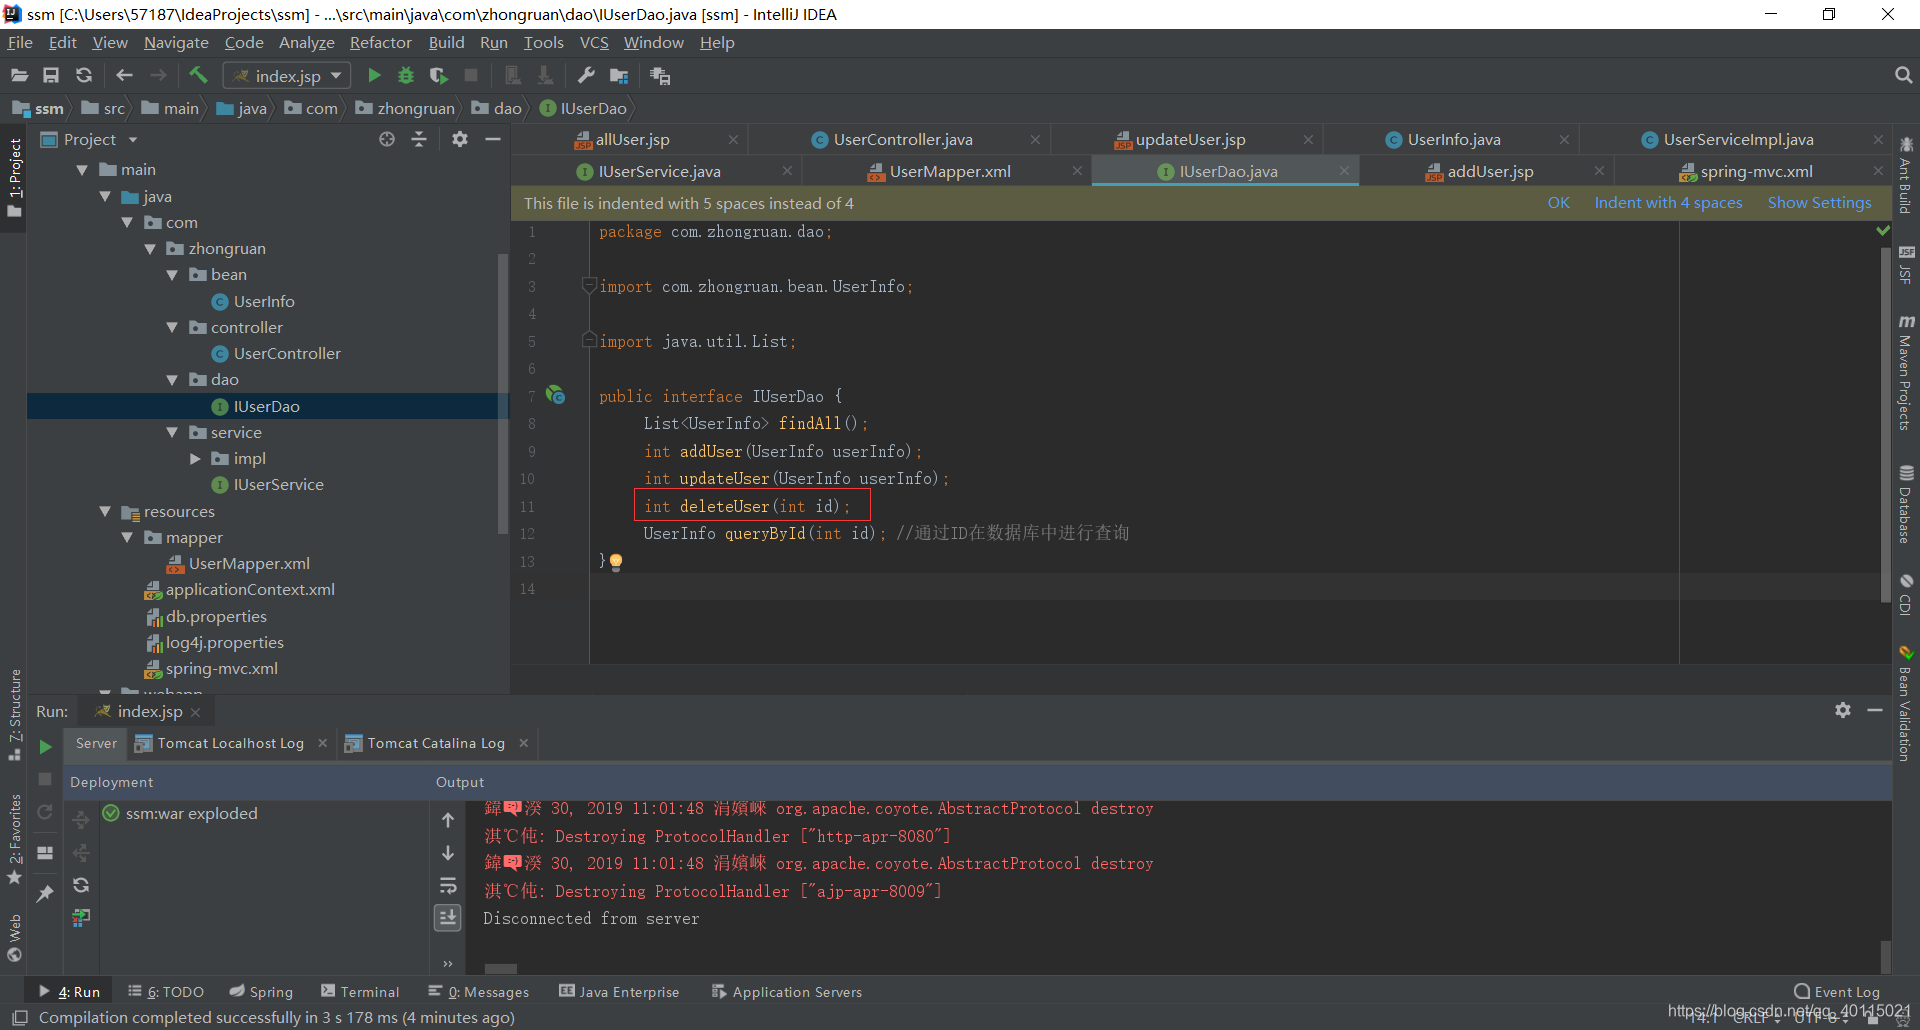Start debugging with the bug icon
The width and height of the screenshot is (1920, 1030).
point(406,75)
